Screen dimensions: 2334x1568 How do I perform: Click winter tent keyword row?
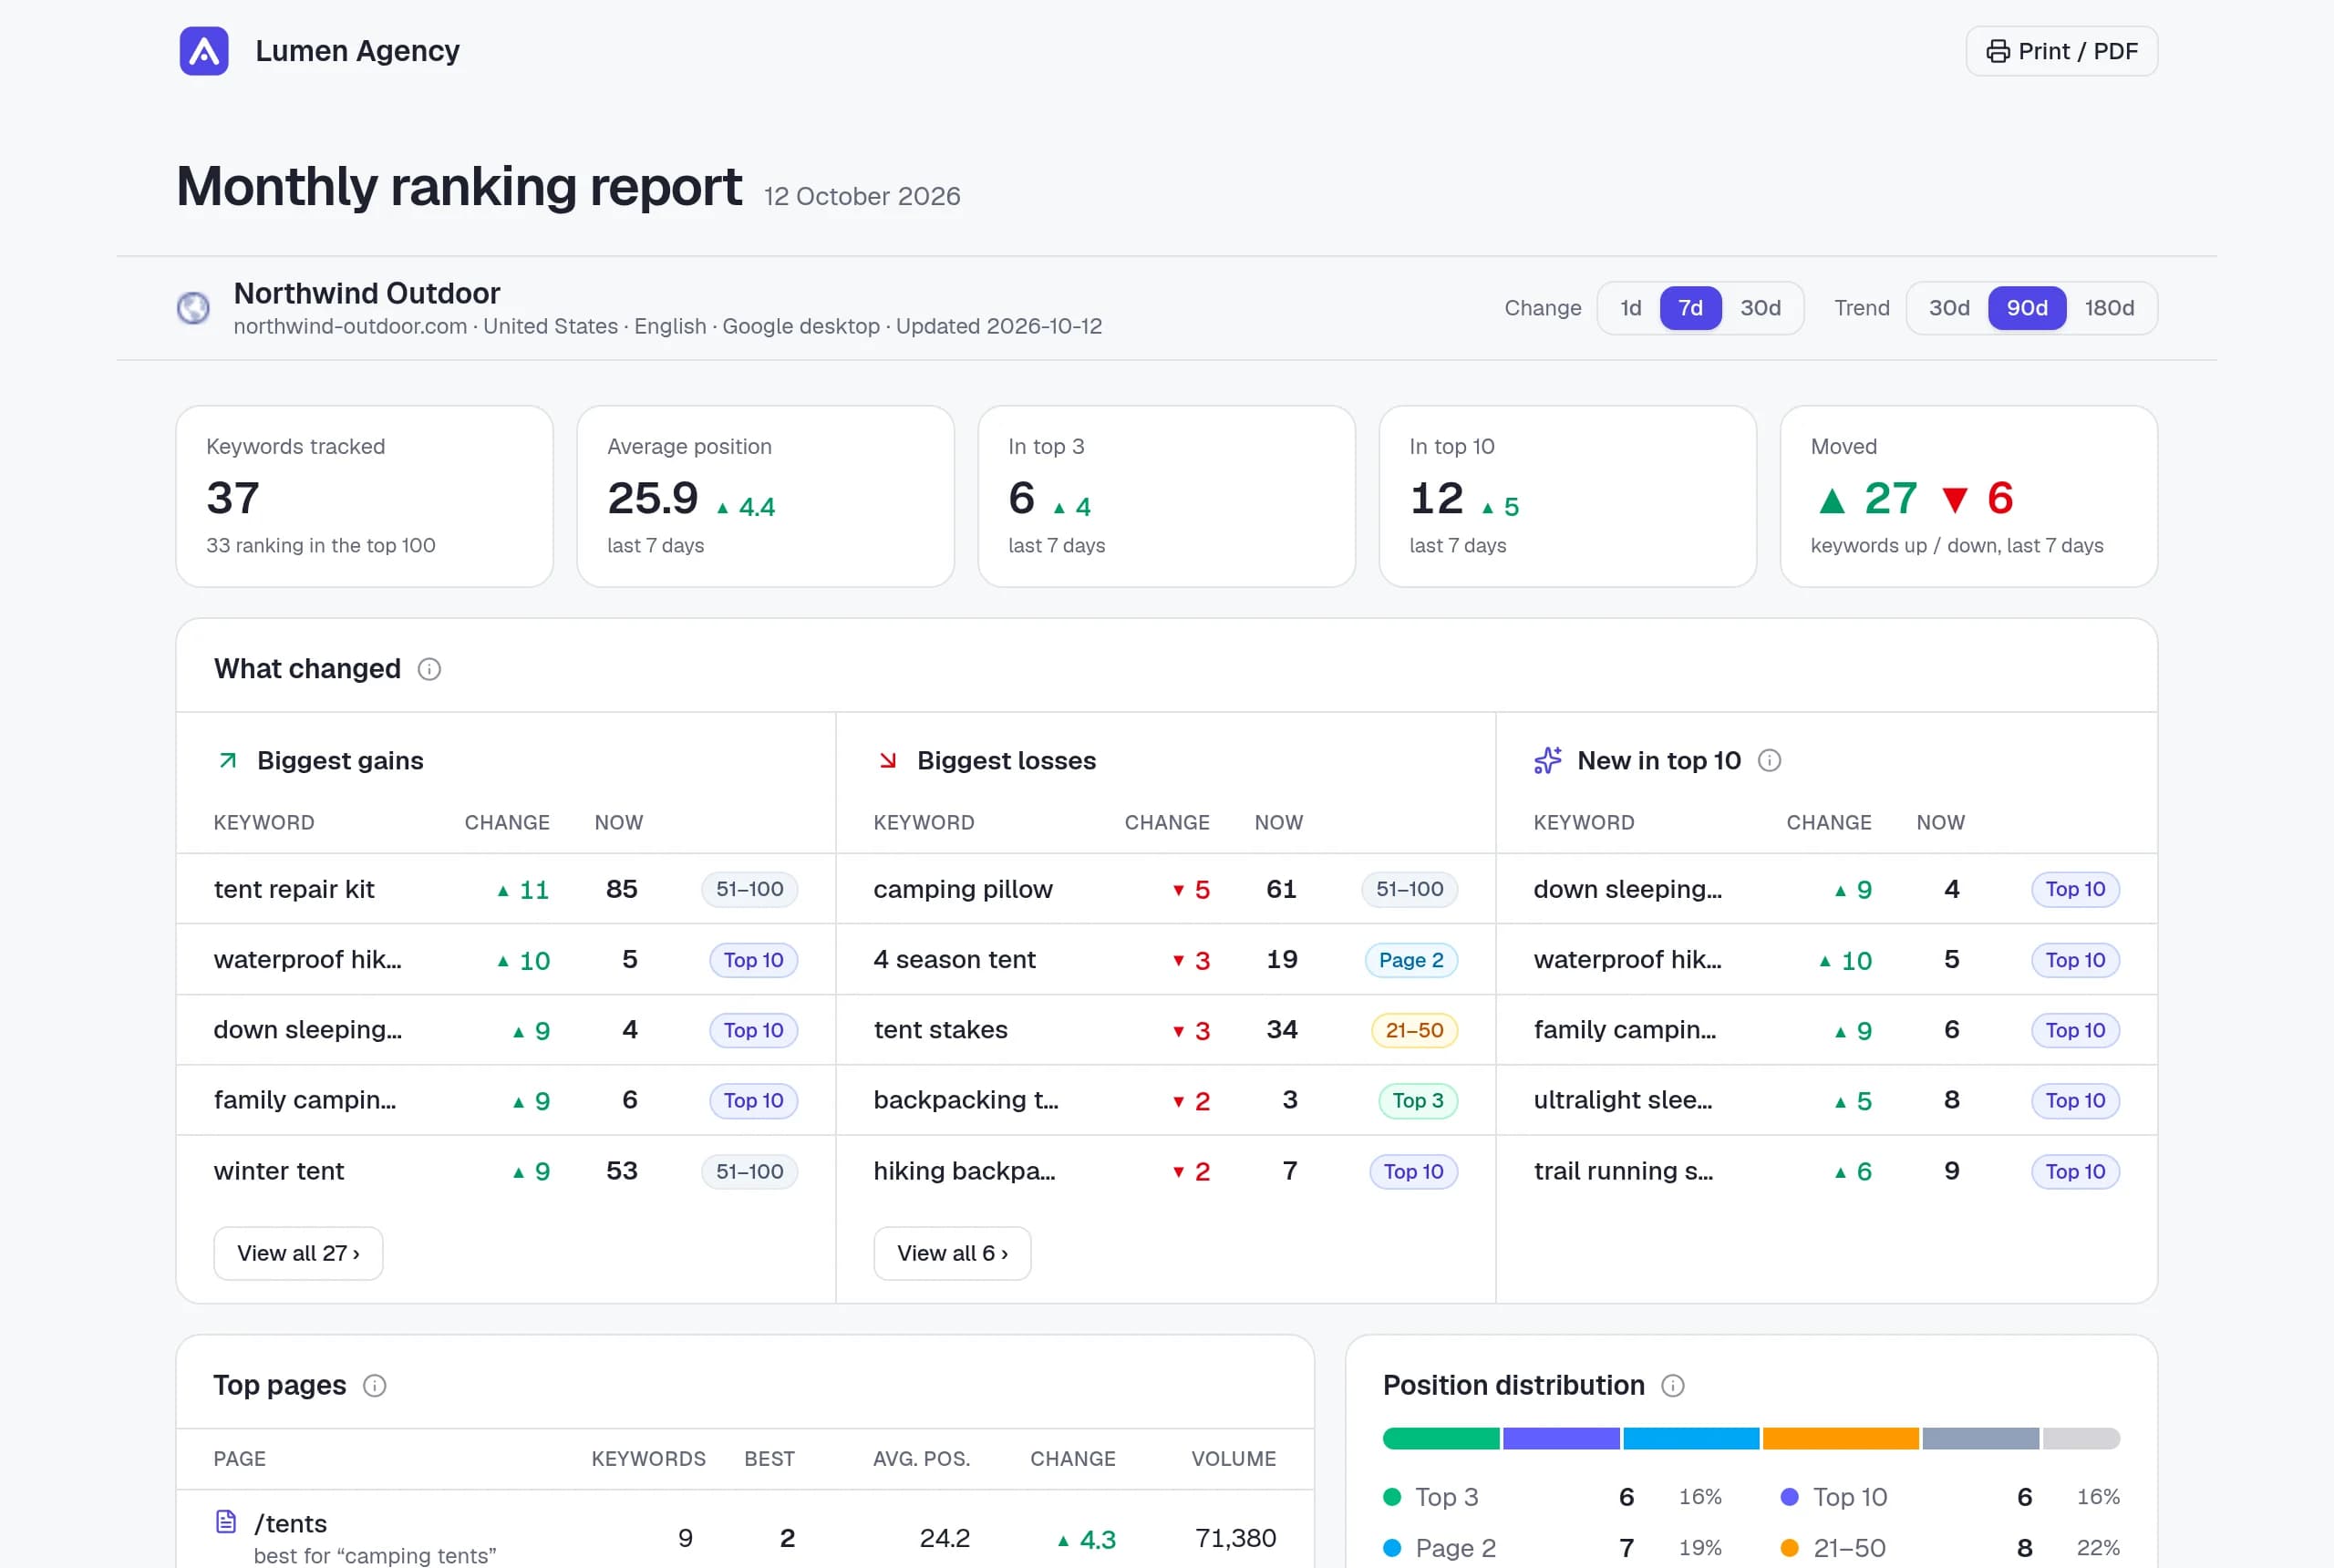tap(505, 1171)
